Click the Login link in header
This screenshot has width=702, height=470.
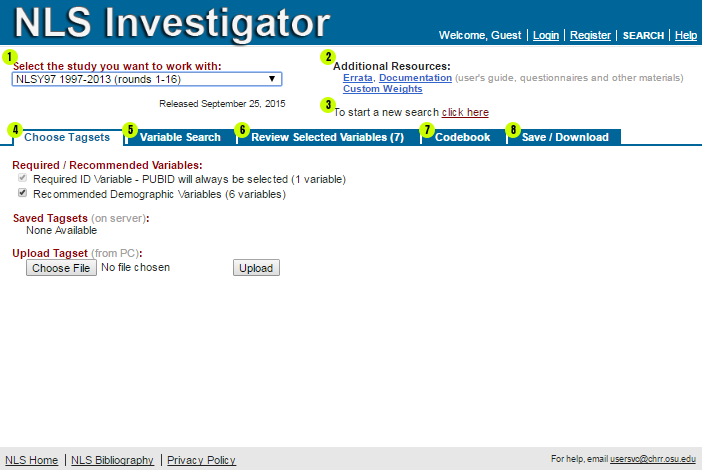546,35
